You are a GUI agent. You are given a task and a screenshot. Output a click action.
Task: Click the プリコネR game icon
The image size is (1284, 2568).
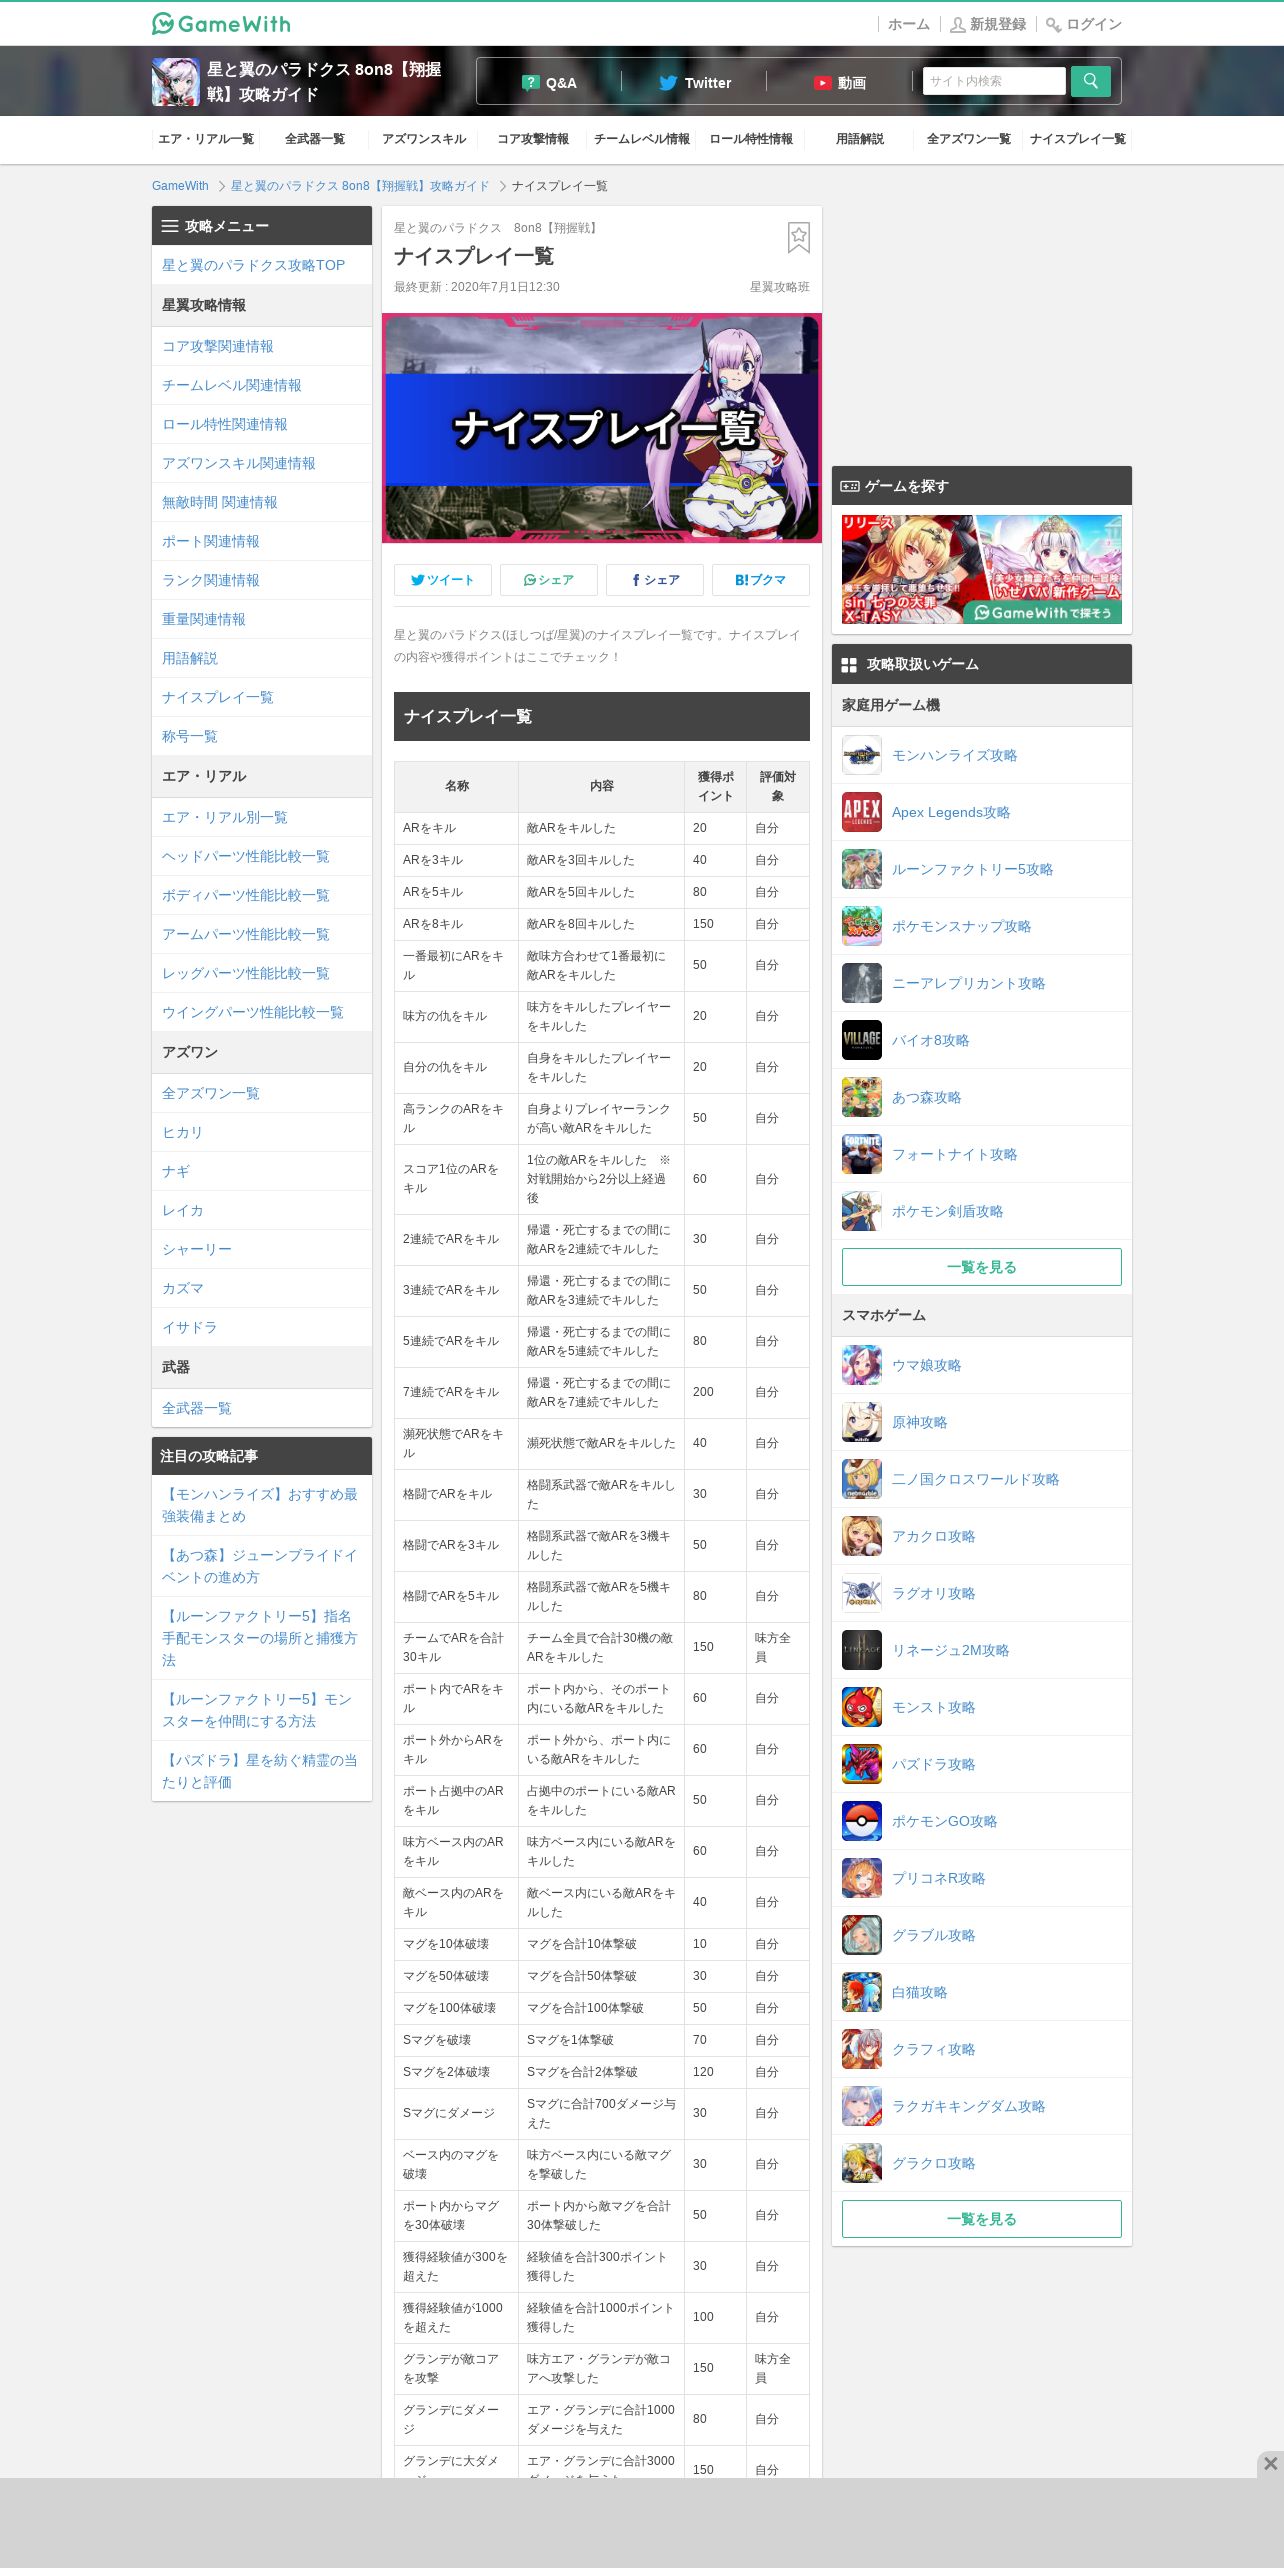point(861,1879)
